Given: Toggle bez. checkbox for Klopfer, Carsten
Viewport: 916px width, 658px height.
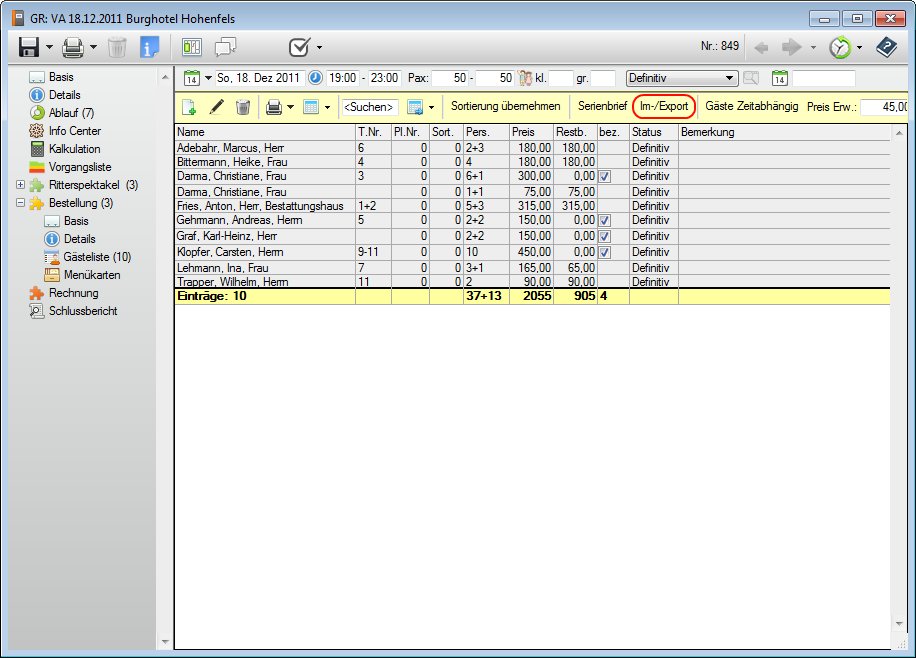Looking at the screenshot, I should (x=604, y=252).
